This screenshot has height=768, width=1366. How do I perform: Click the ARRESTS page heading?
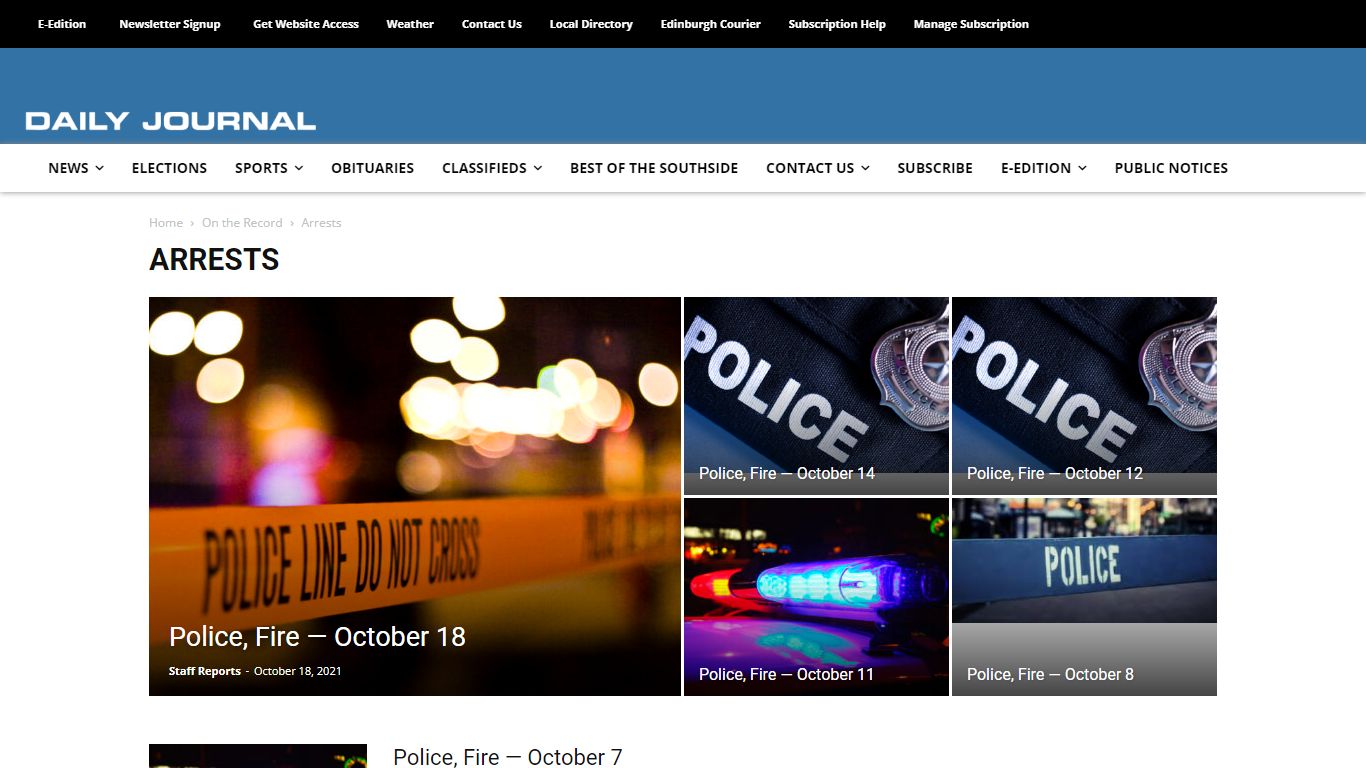coord(214,260)
